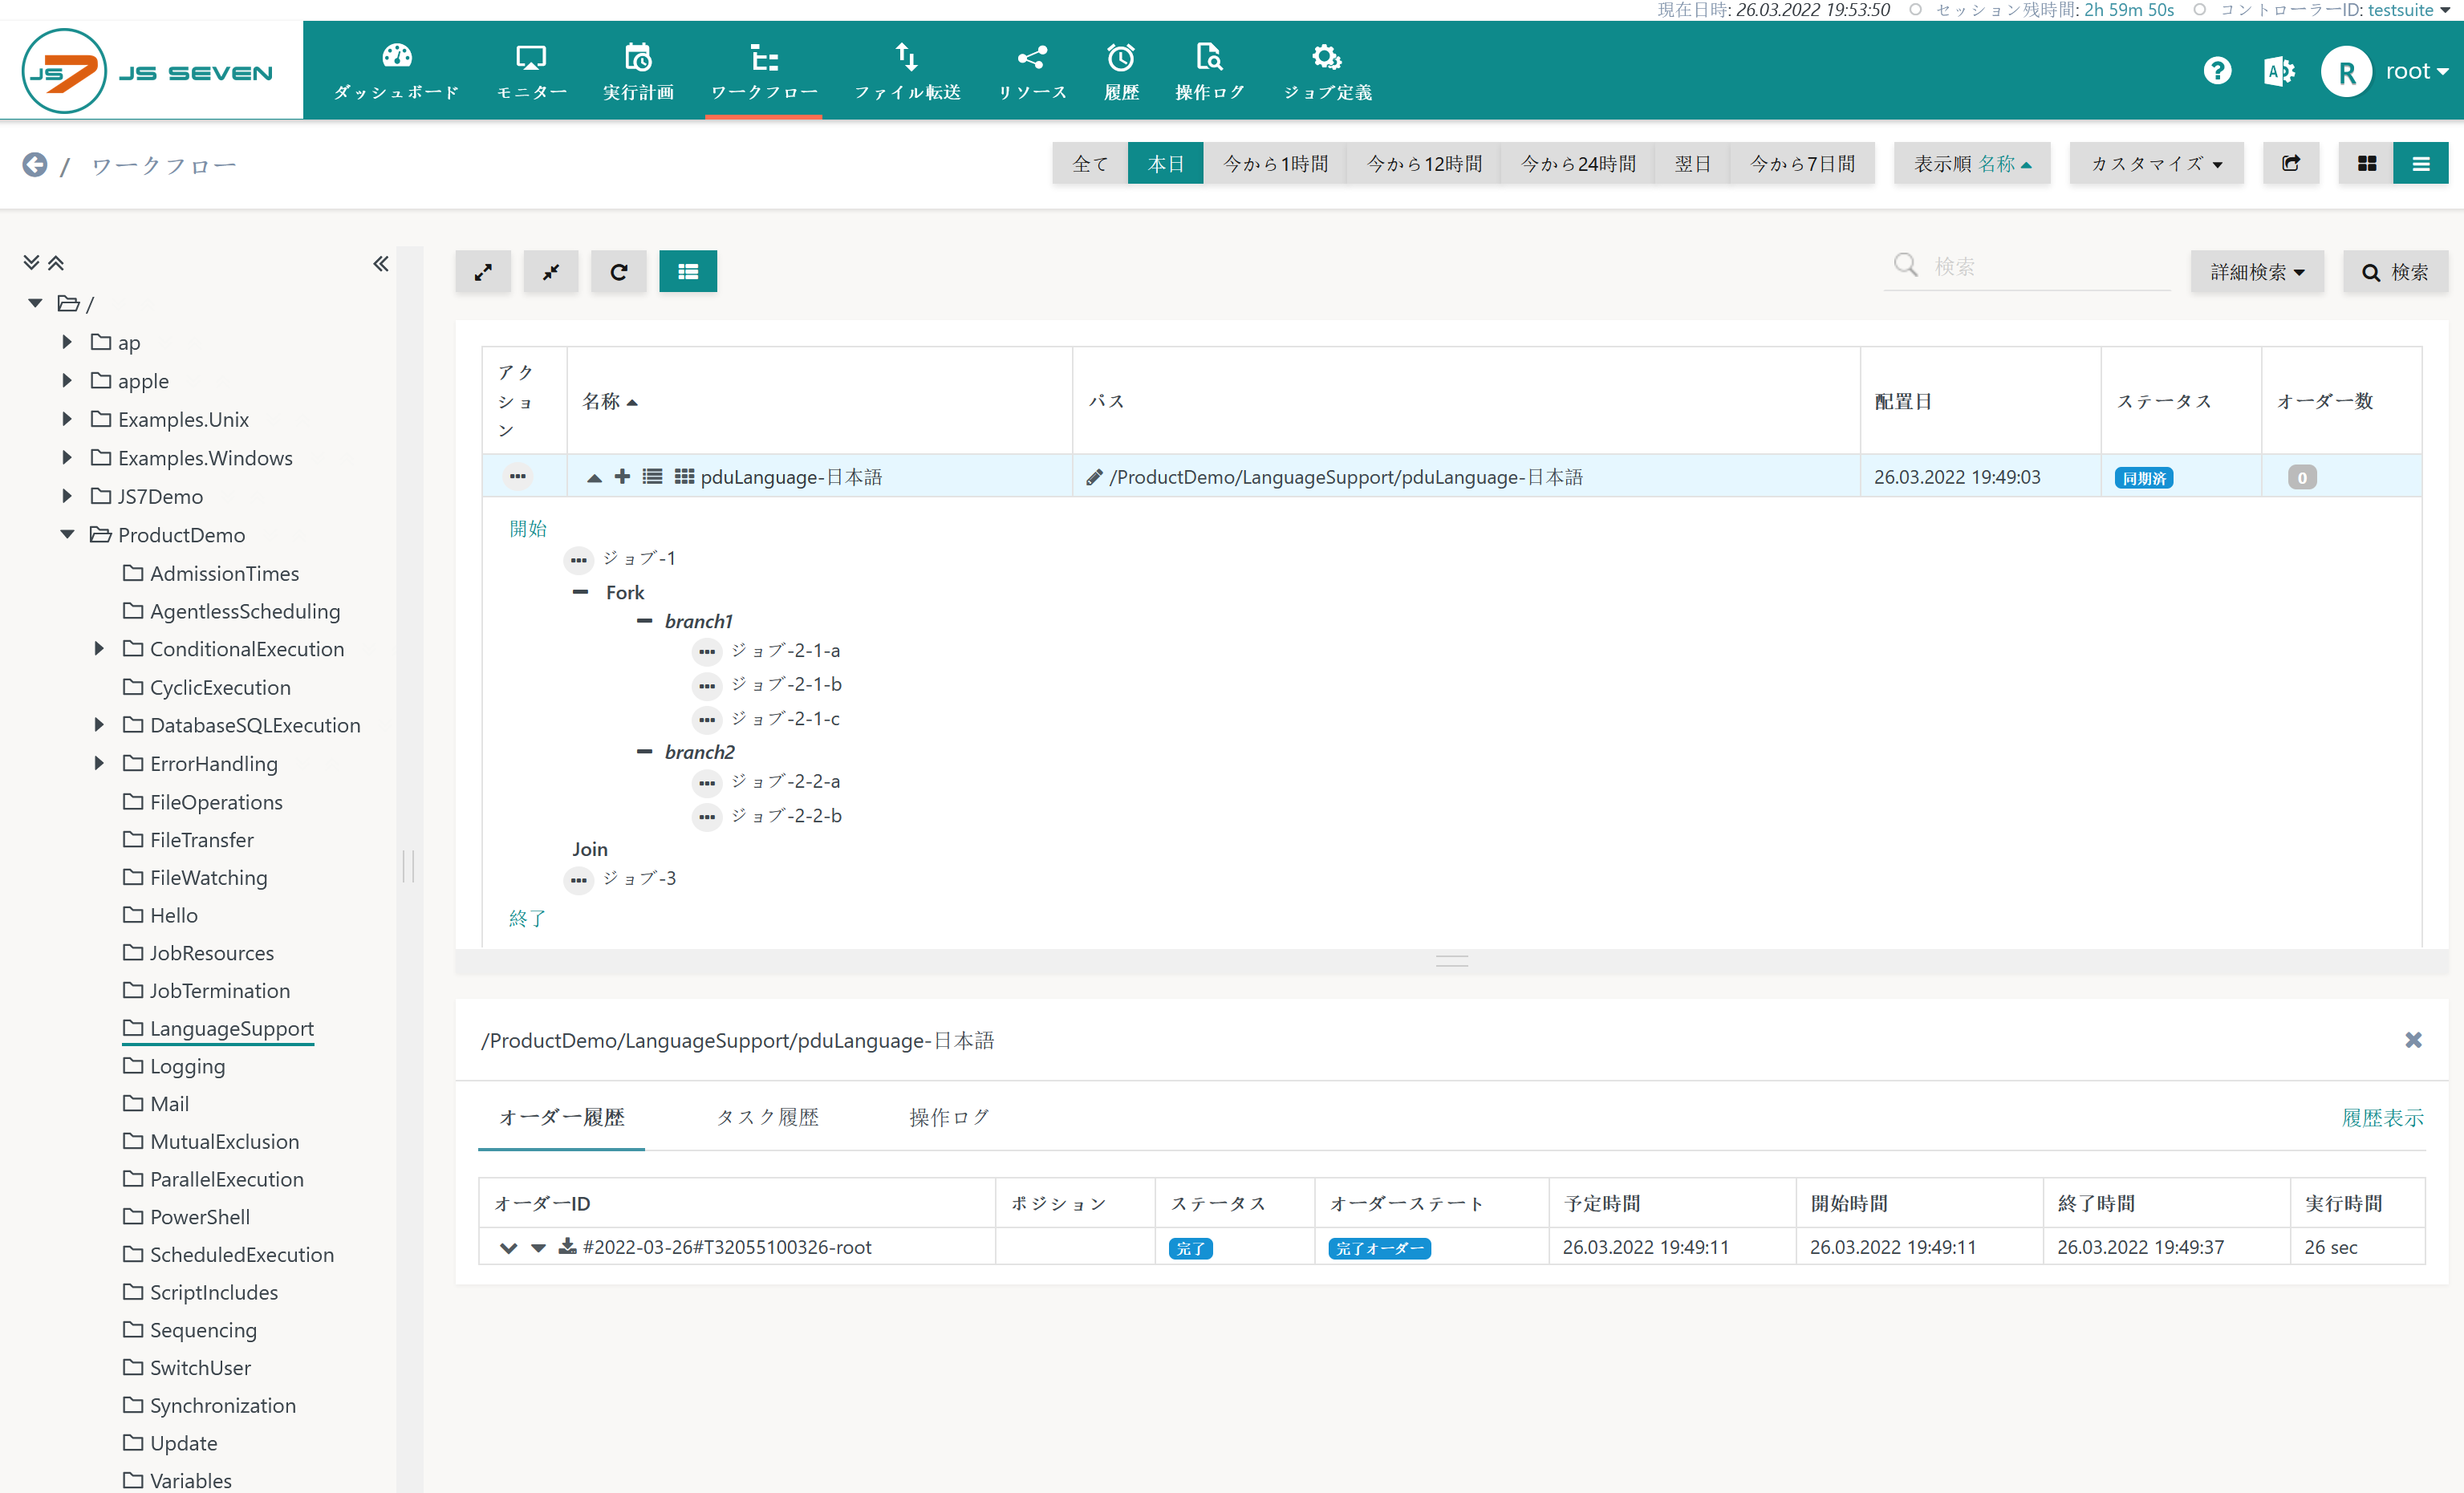The width and height of the screenshot is (2464, 1493).
Task: Expand the ErrorHandling folder
Action: (x=99, y=762)
